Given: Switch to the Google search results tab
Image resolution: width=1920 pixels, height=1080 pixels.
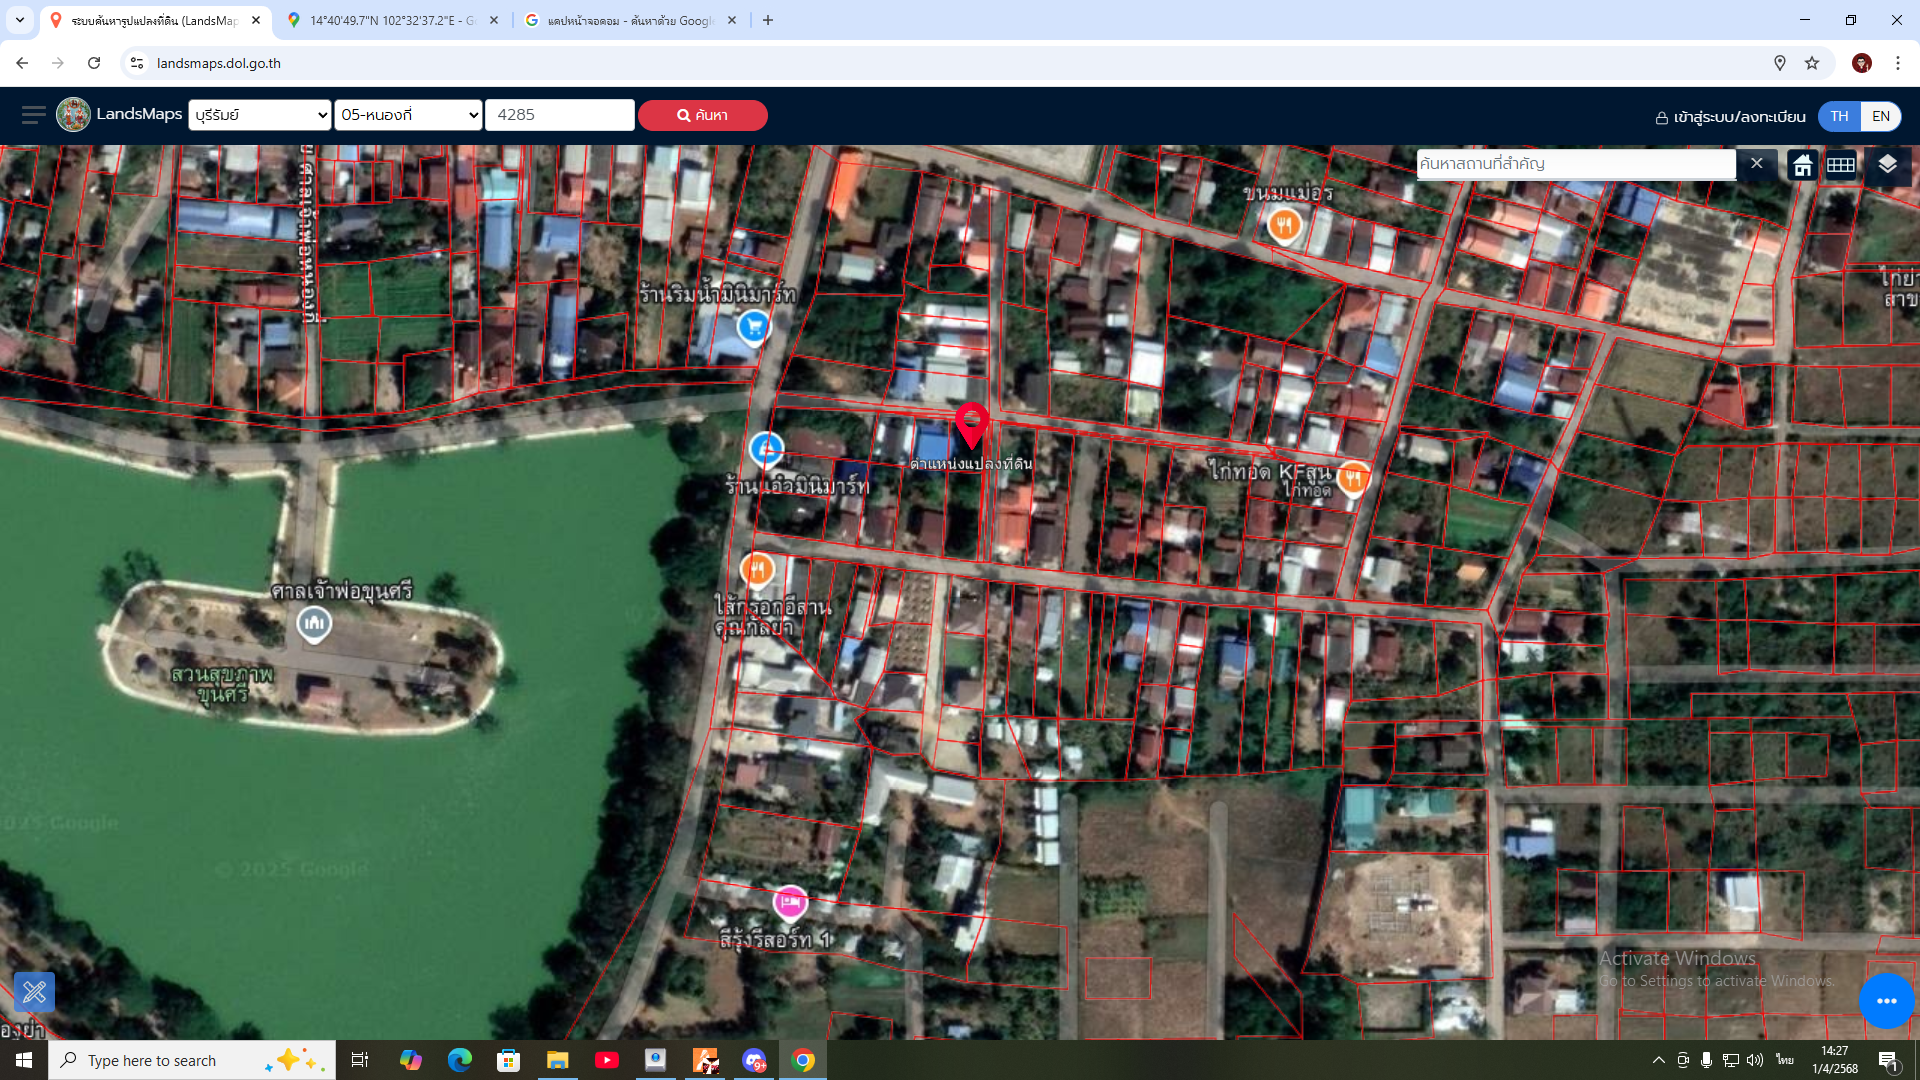Looking at the screenshot, I should coord(630,20).
